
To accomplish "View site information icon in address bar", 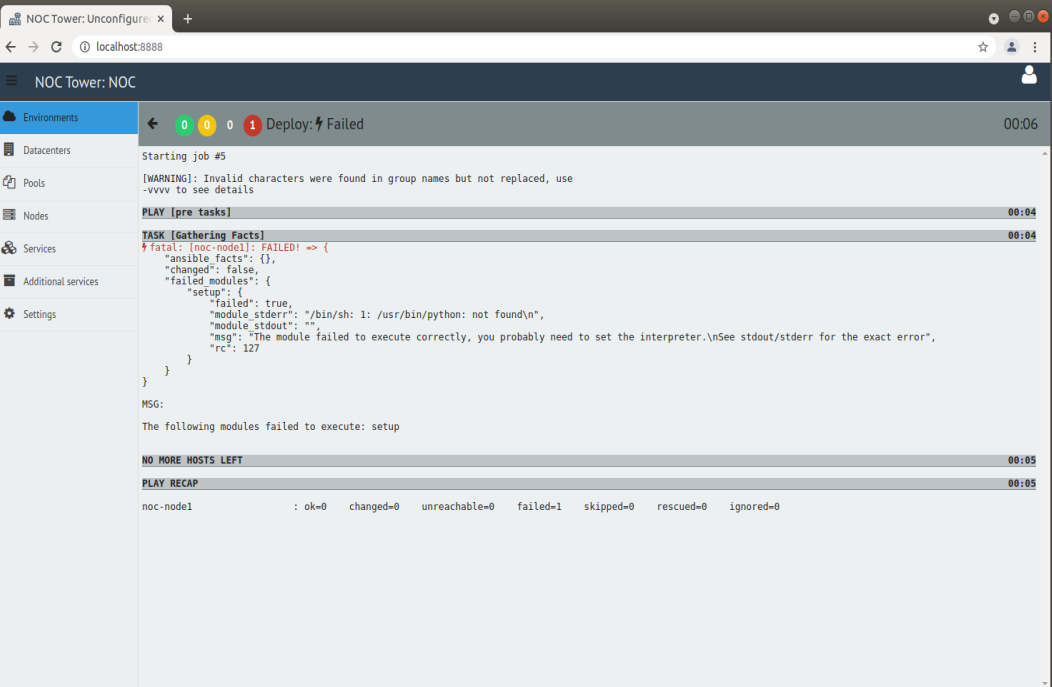I will (85, 46).
